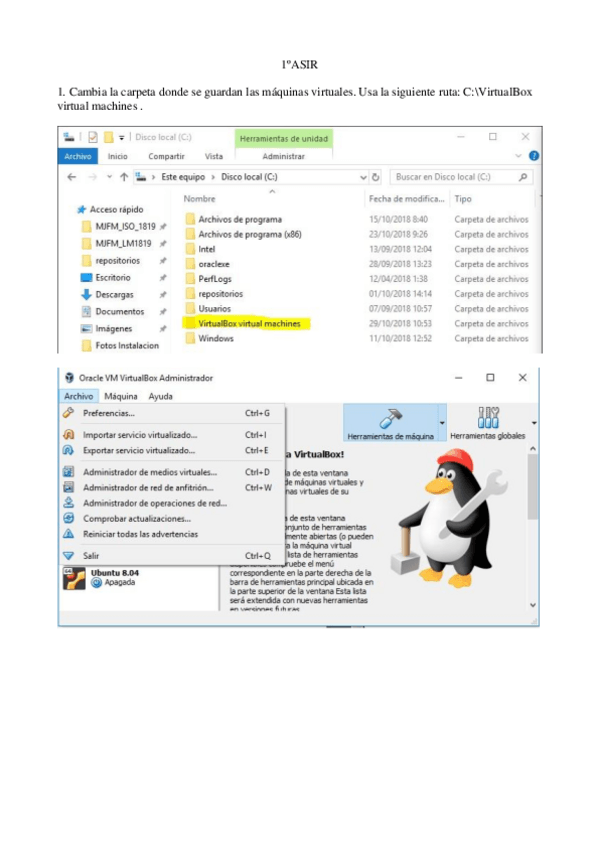Click the host network manager icon
This screenshot has height=848, width=600.
coord(68,487)
